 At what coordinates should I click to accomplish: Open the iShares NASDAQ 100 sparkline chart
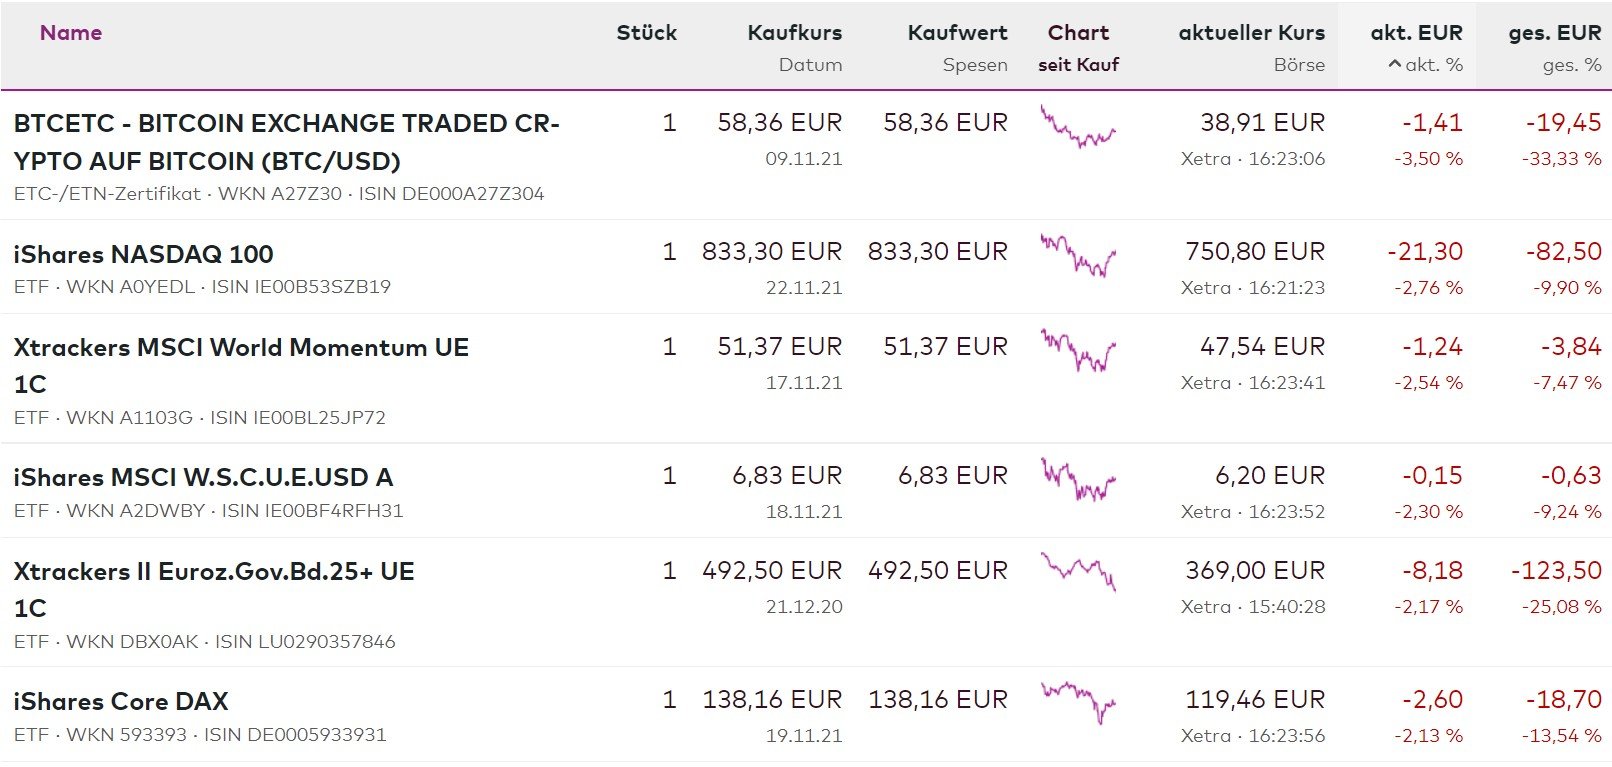[x=1077, y=256]
